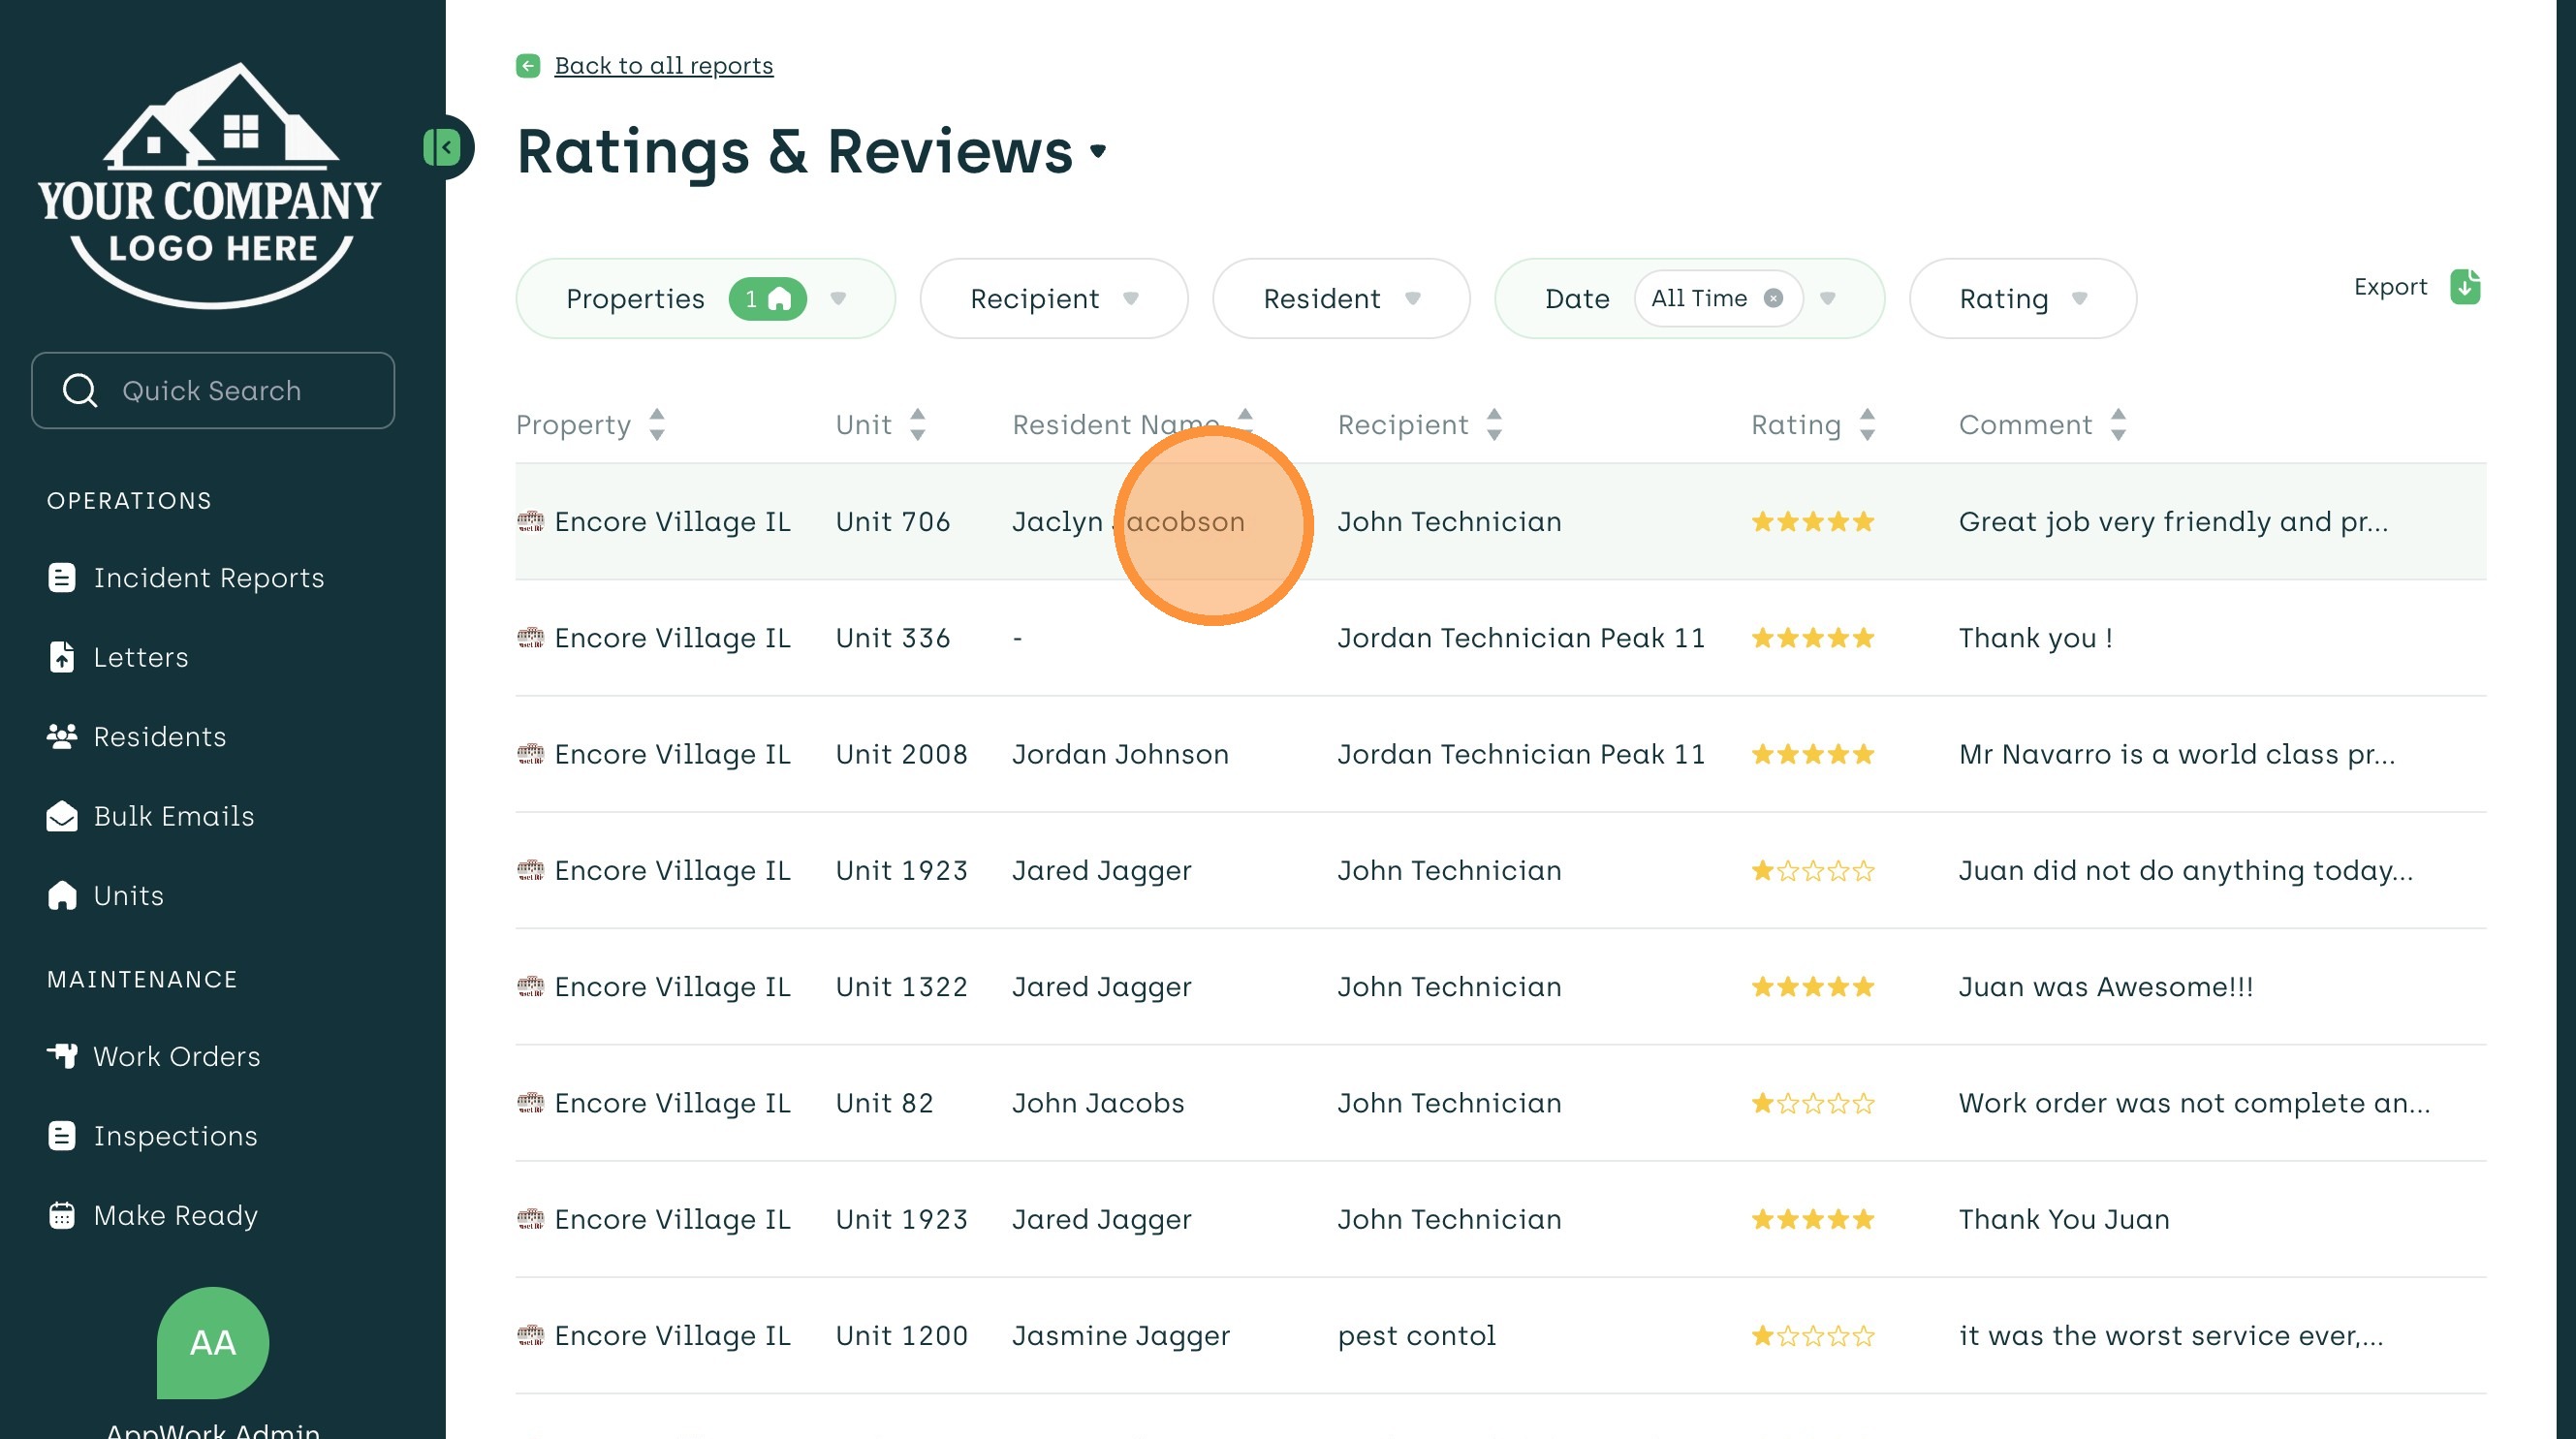
Task: Open the Make Ready calendar item
Action: (x=175, y=1215)
